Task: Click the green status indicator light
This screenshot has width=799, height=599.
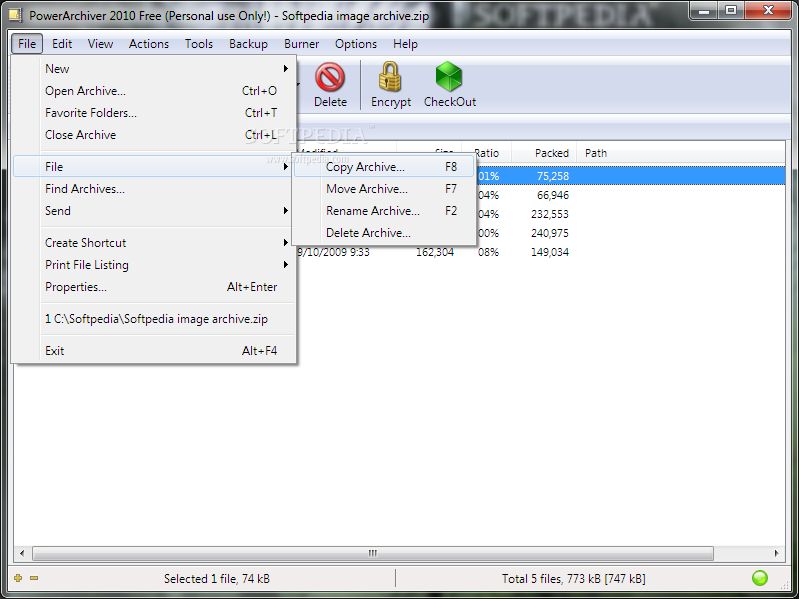Action: (760, 578)
